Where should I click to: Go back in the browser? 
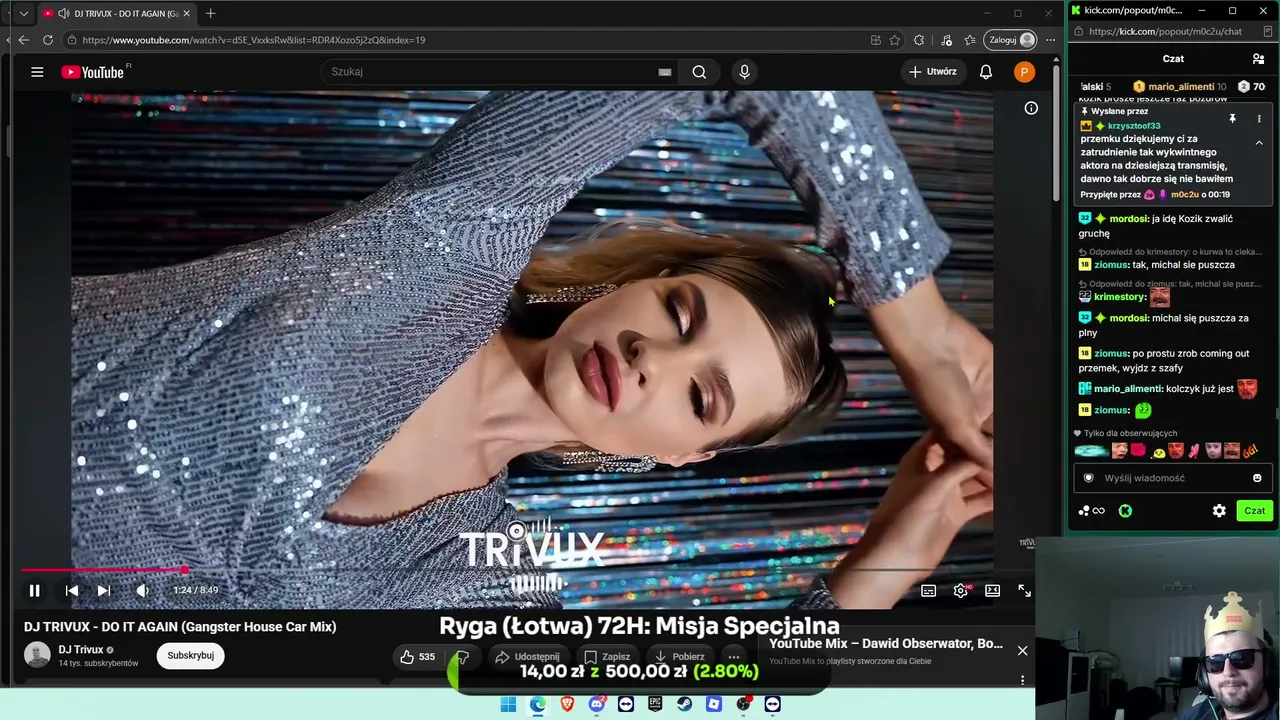pyautogui.click(x=24, y=40)
